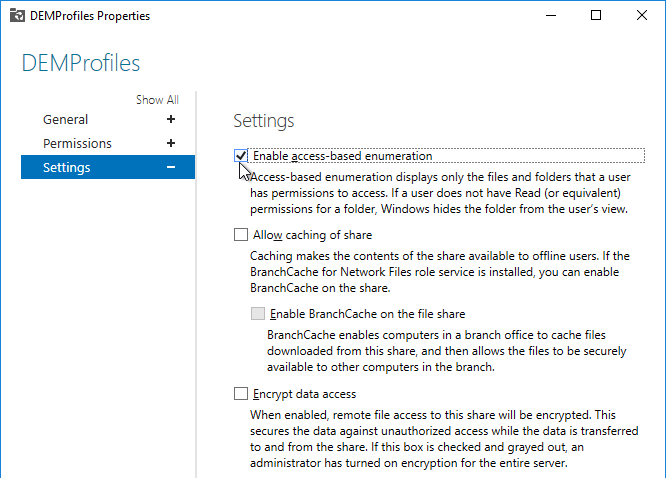Click the DEMProfiles Properties title bar icon

tap(17, 15)
